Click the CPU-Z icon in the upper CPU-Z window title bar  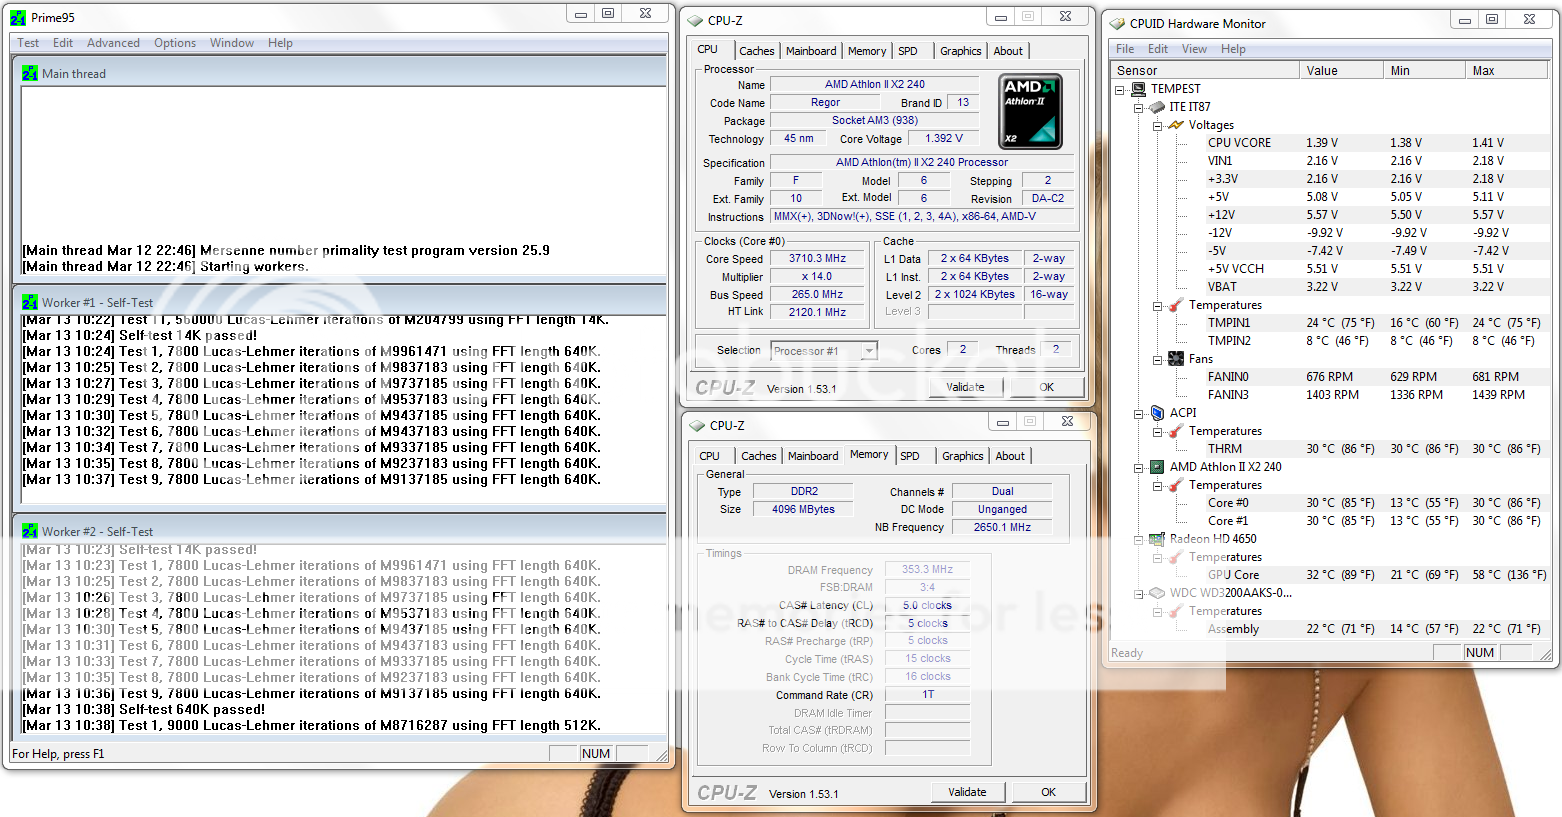point(696,20)
